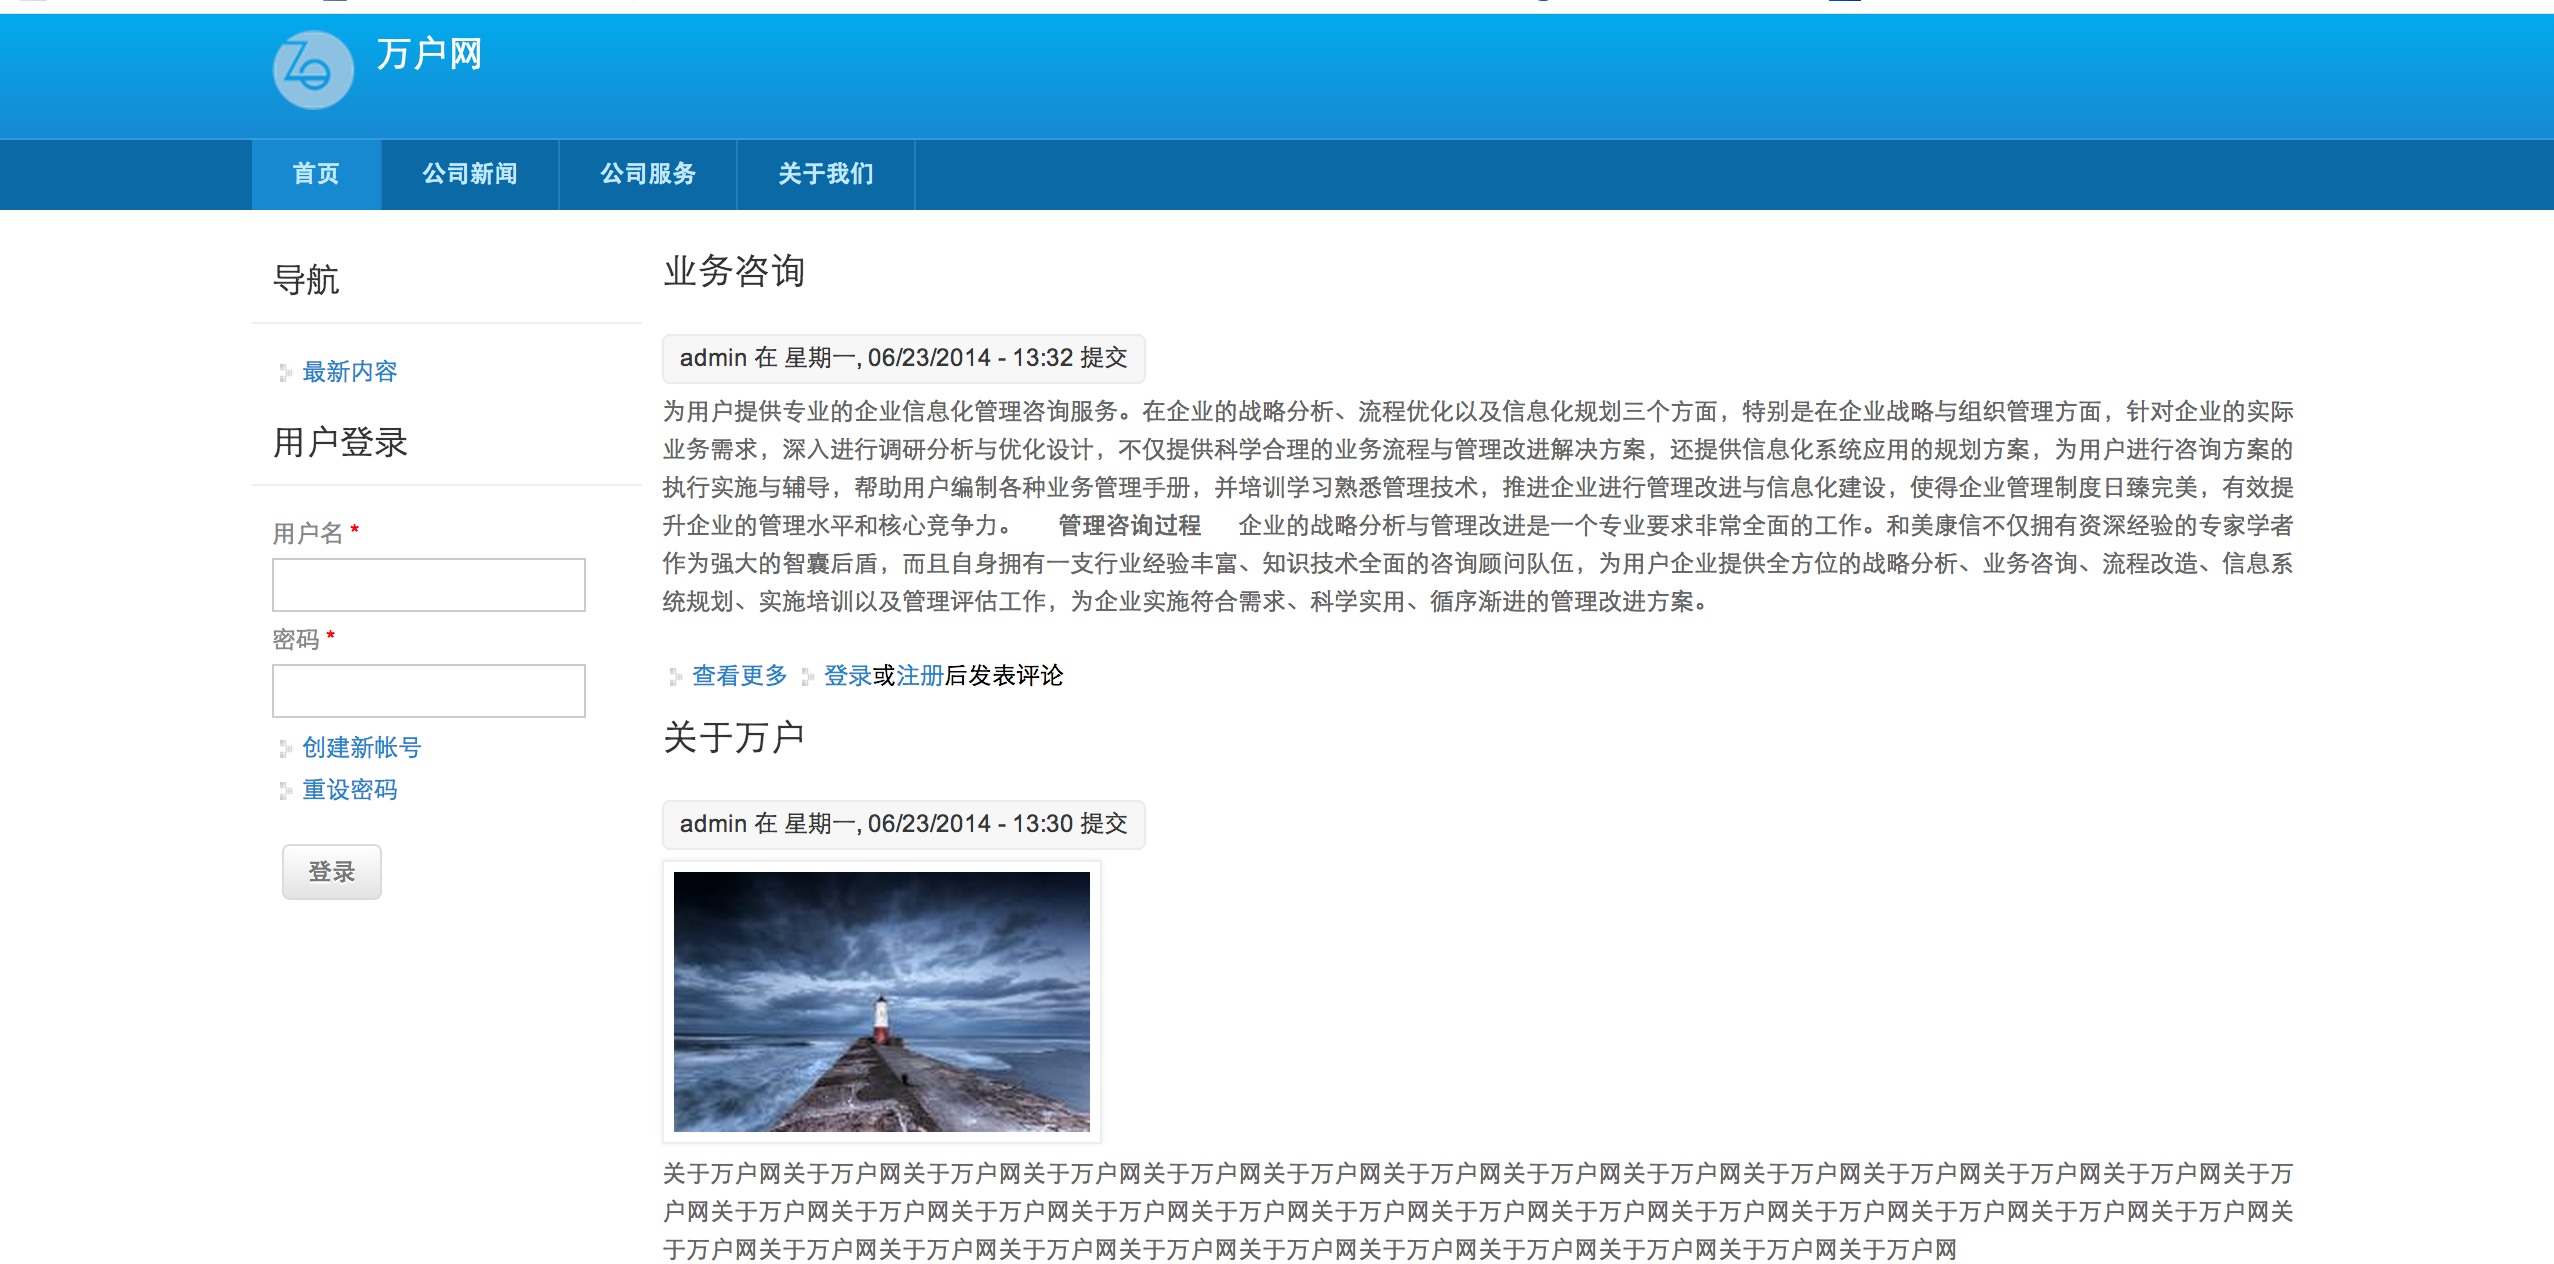
Task: Focus the 密码 password field
Action: [428, 691]
